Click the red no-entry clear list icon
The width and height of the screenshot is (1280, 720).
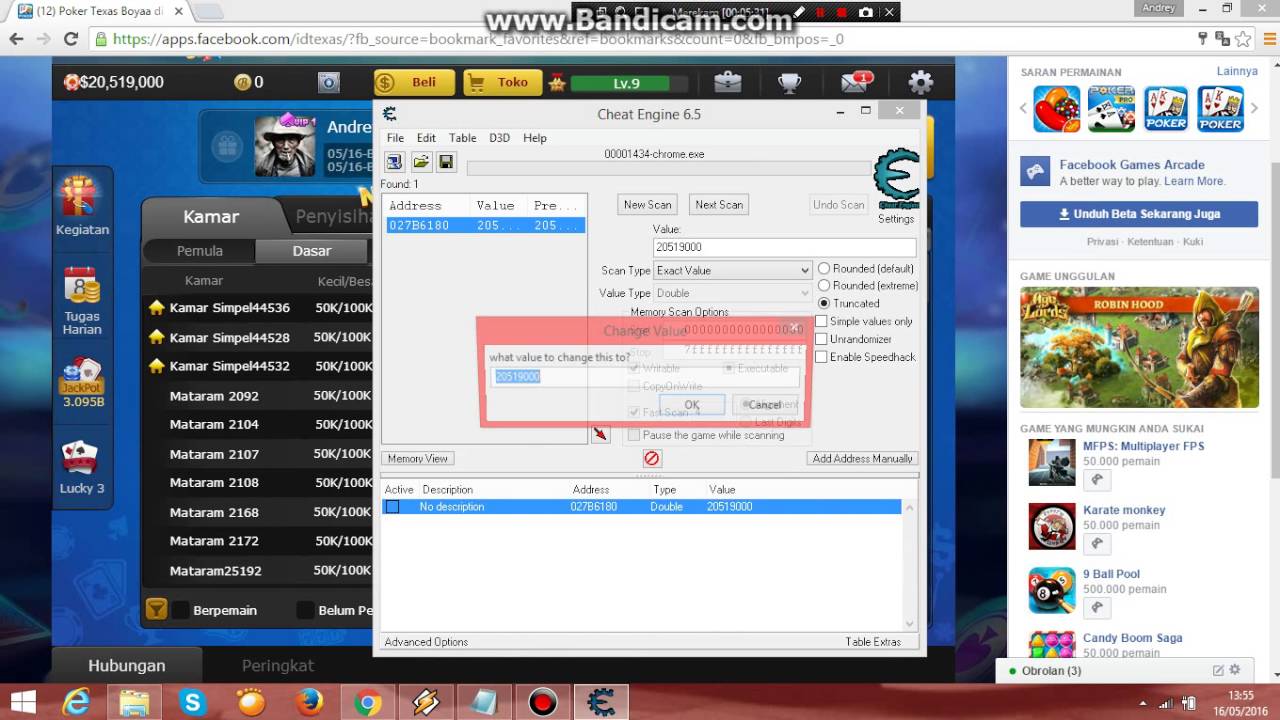652,458
